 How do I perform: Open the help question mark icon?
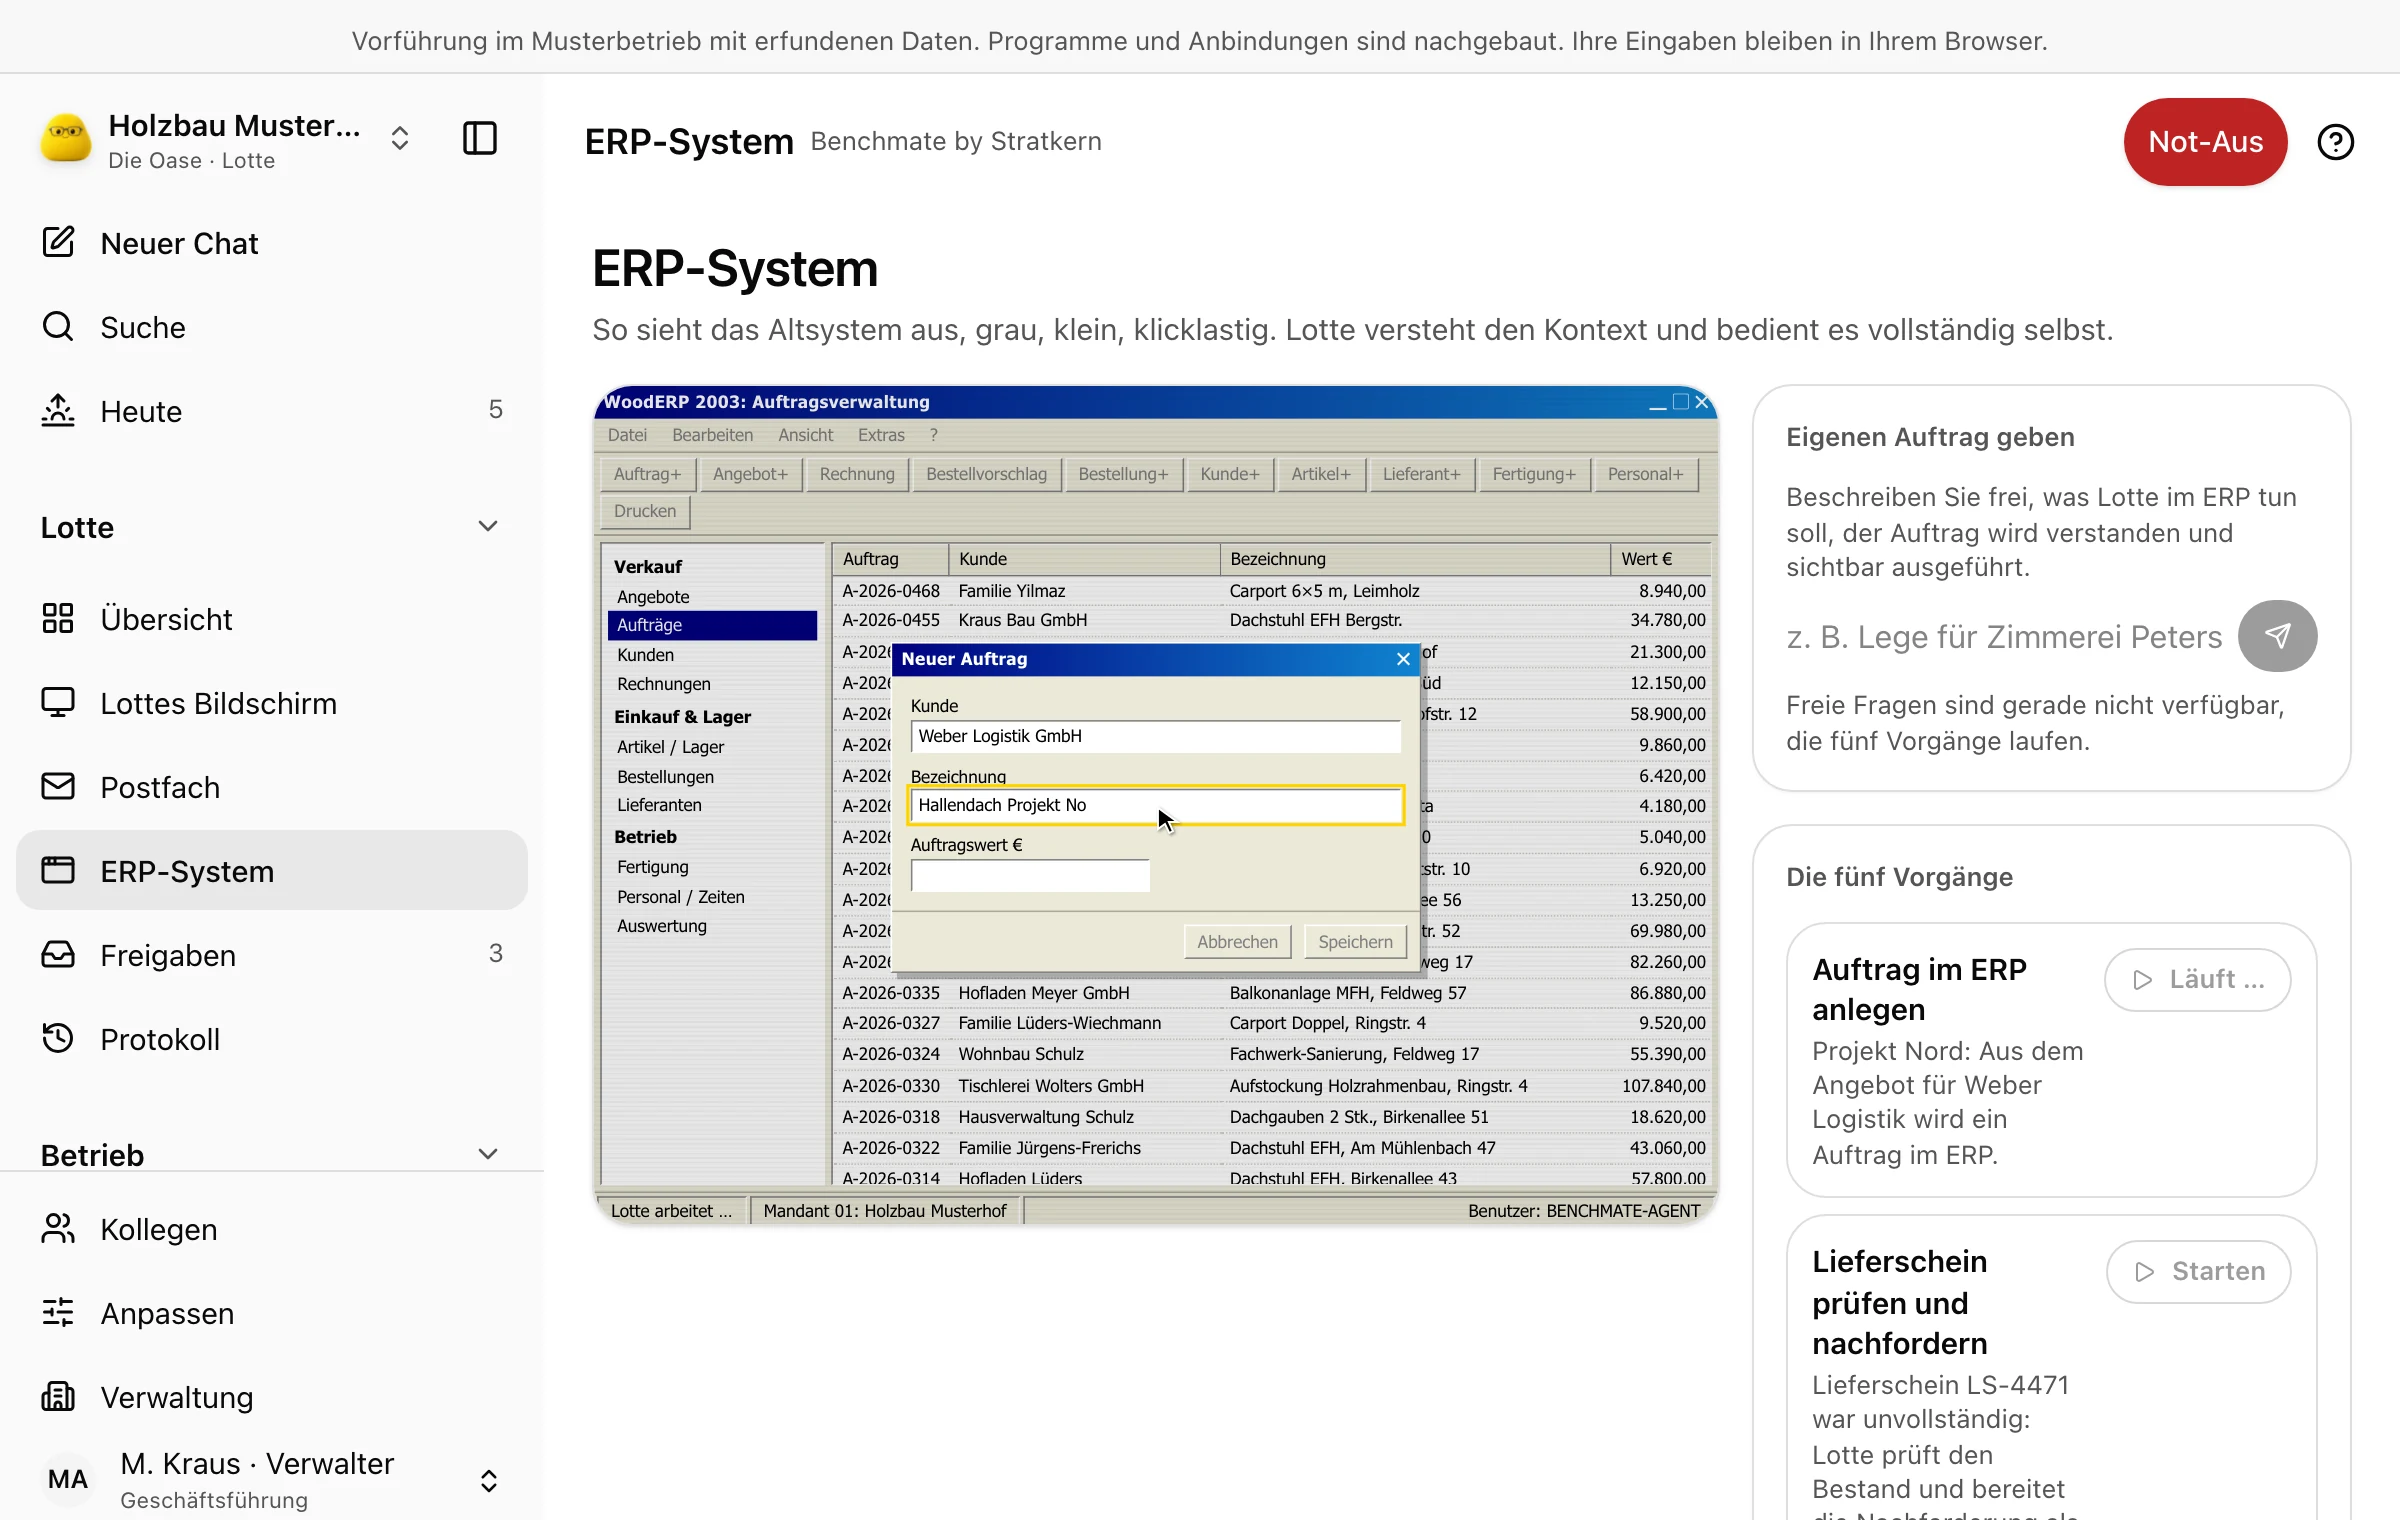[x=2336, y=142]
